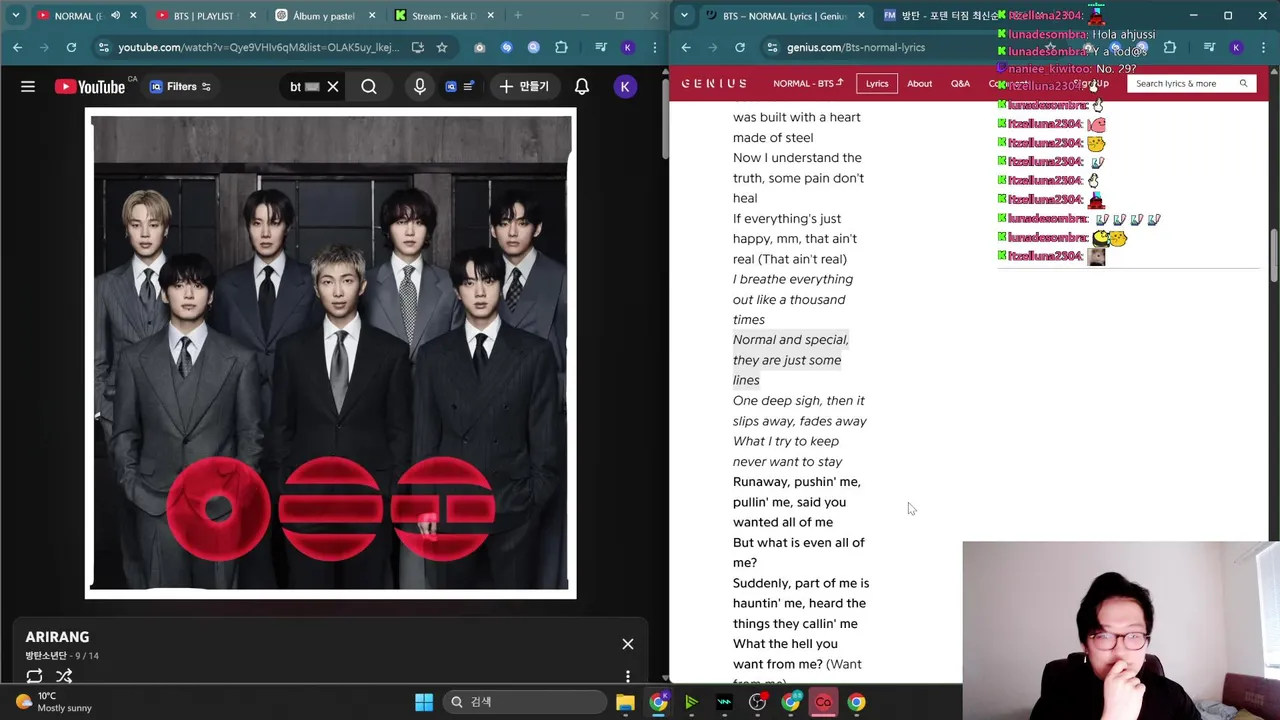The width and height of the screenshot is (1280, 720).
Task: Click the YouTube search magnifier button
Action: 369,87
